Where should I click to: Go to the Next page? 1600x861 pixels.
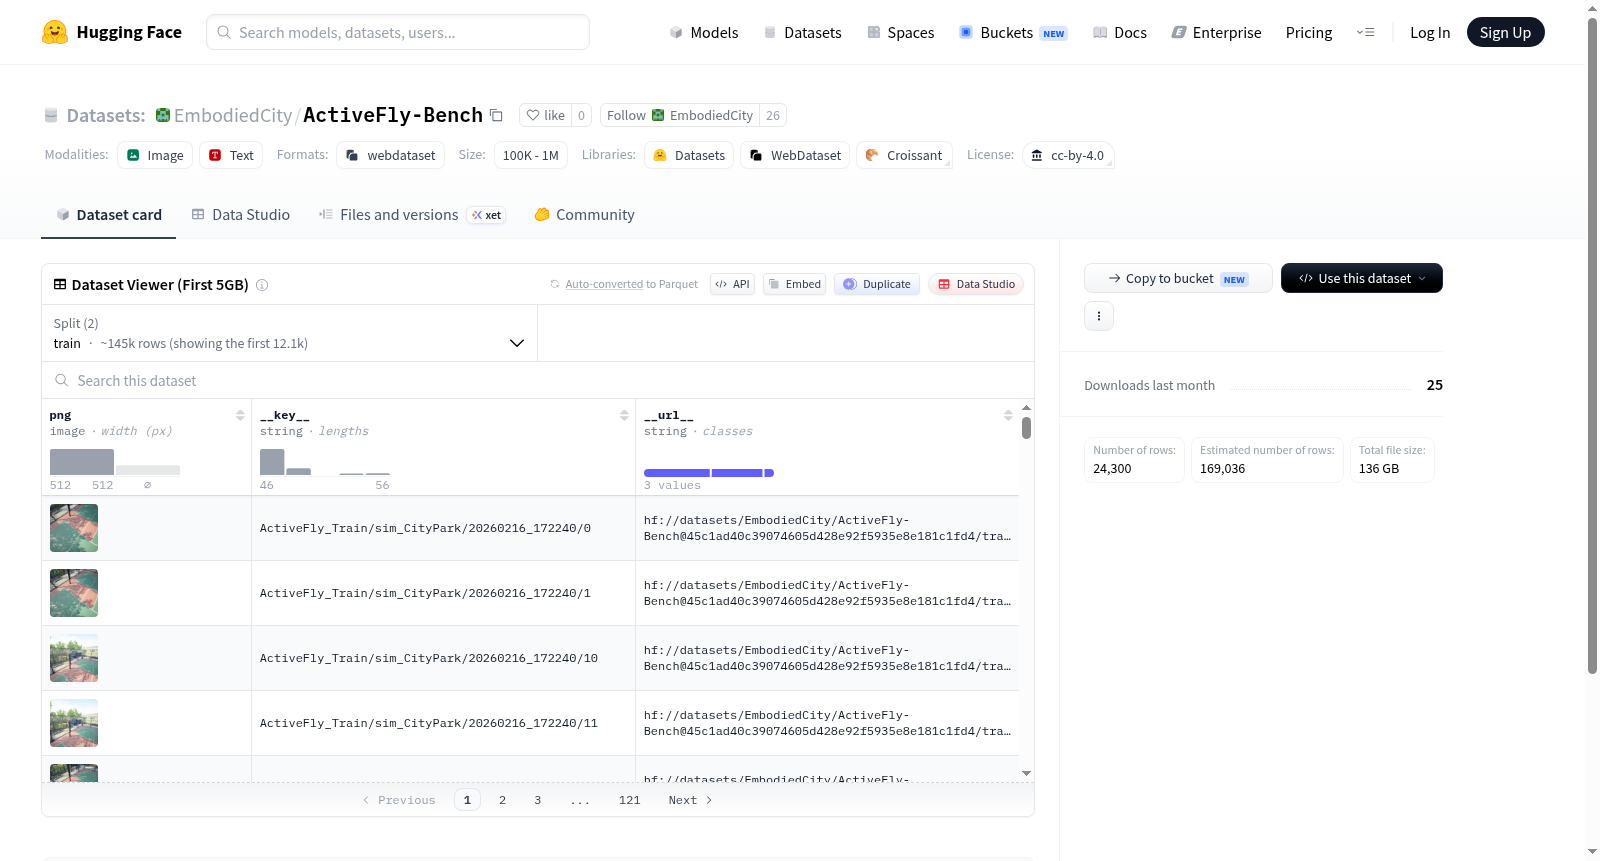pos(690,800)
